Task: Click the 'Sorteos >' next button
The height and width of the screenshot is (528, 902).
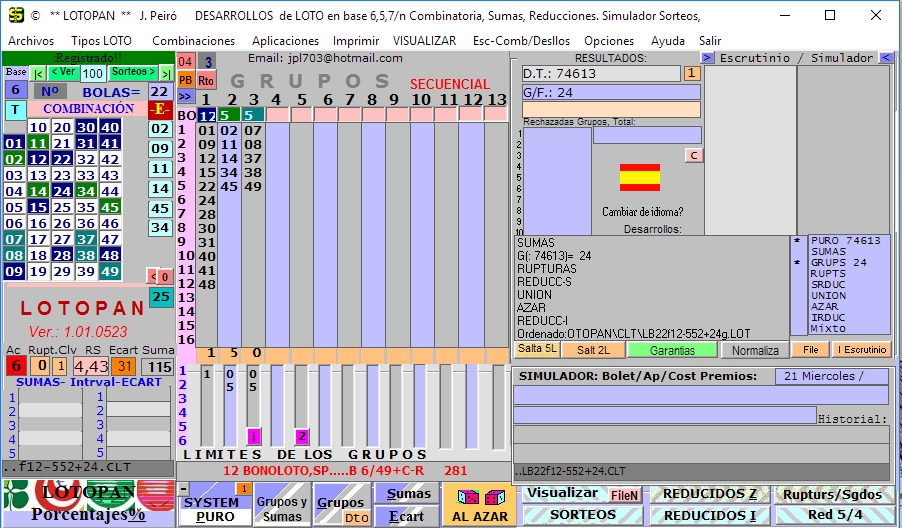Action: tap(133, 73)
